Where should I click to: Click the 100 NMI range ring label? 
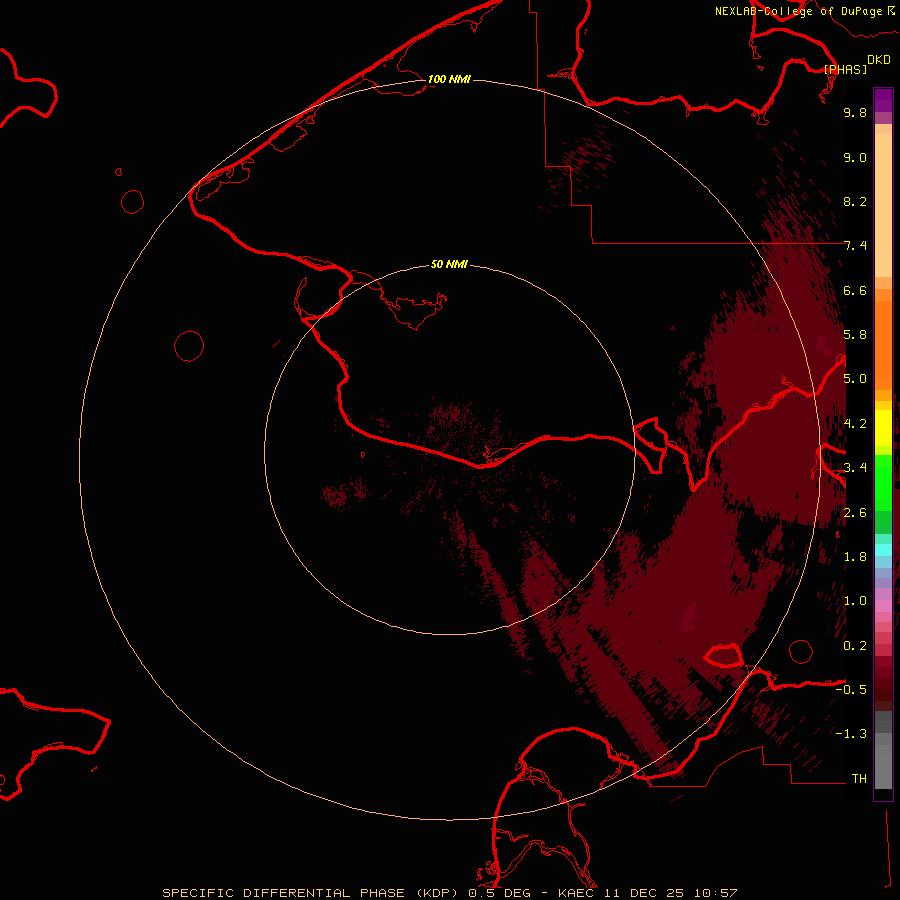[x=449, y=79]
